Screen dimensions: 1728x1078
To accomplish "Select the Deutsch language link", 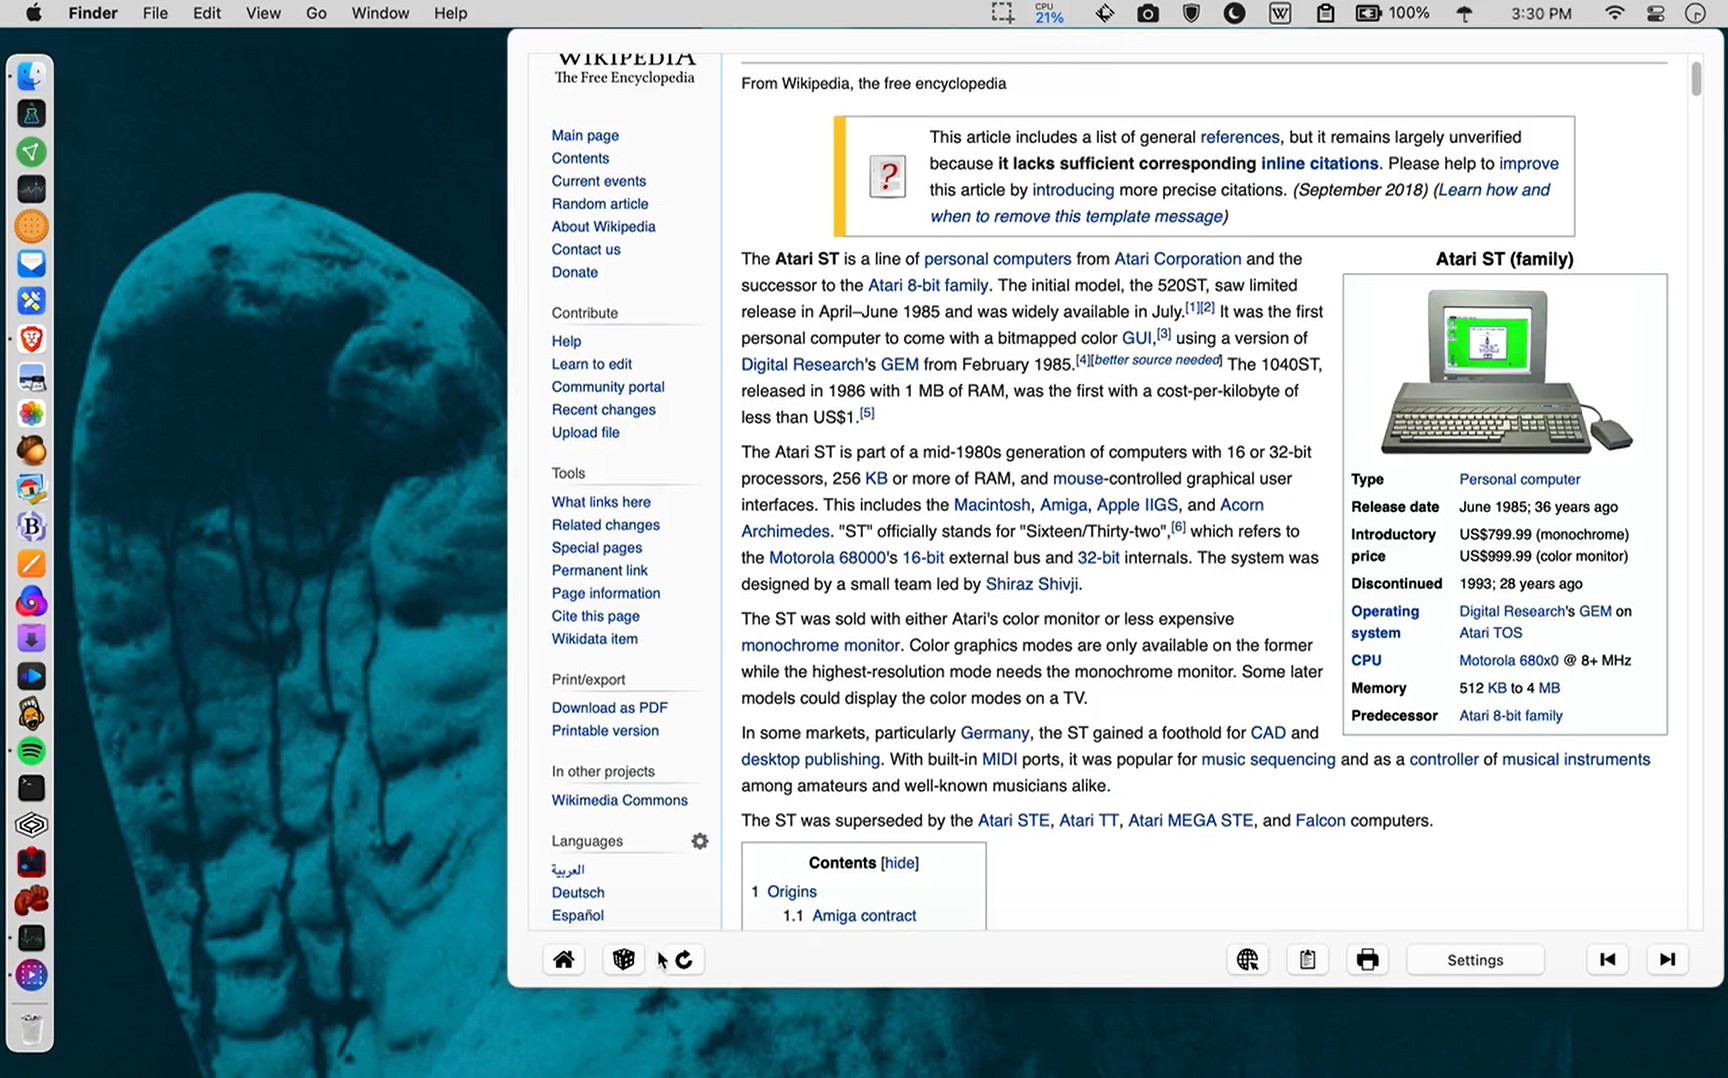I will point(578,893).
